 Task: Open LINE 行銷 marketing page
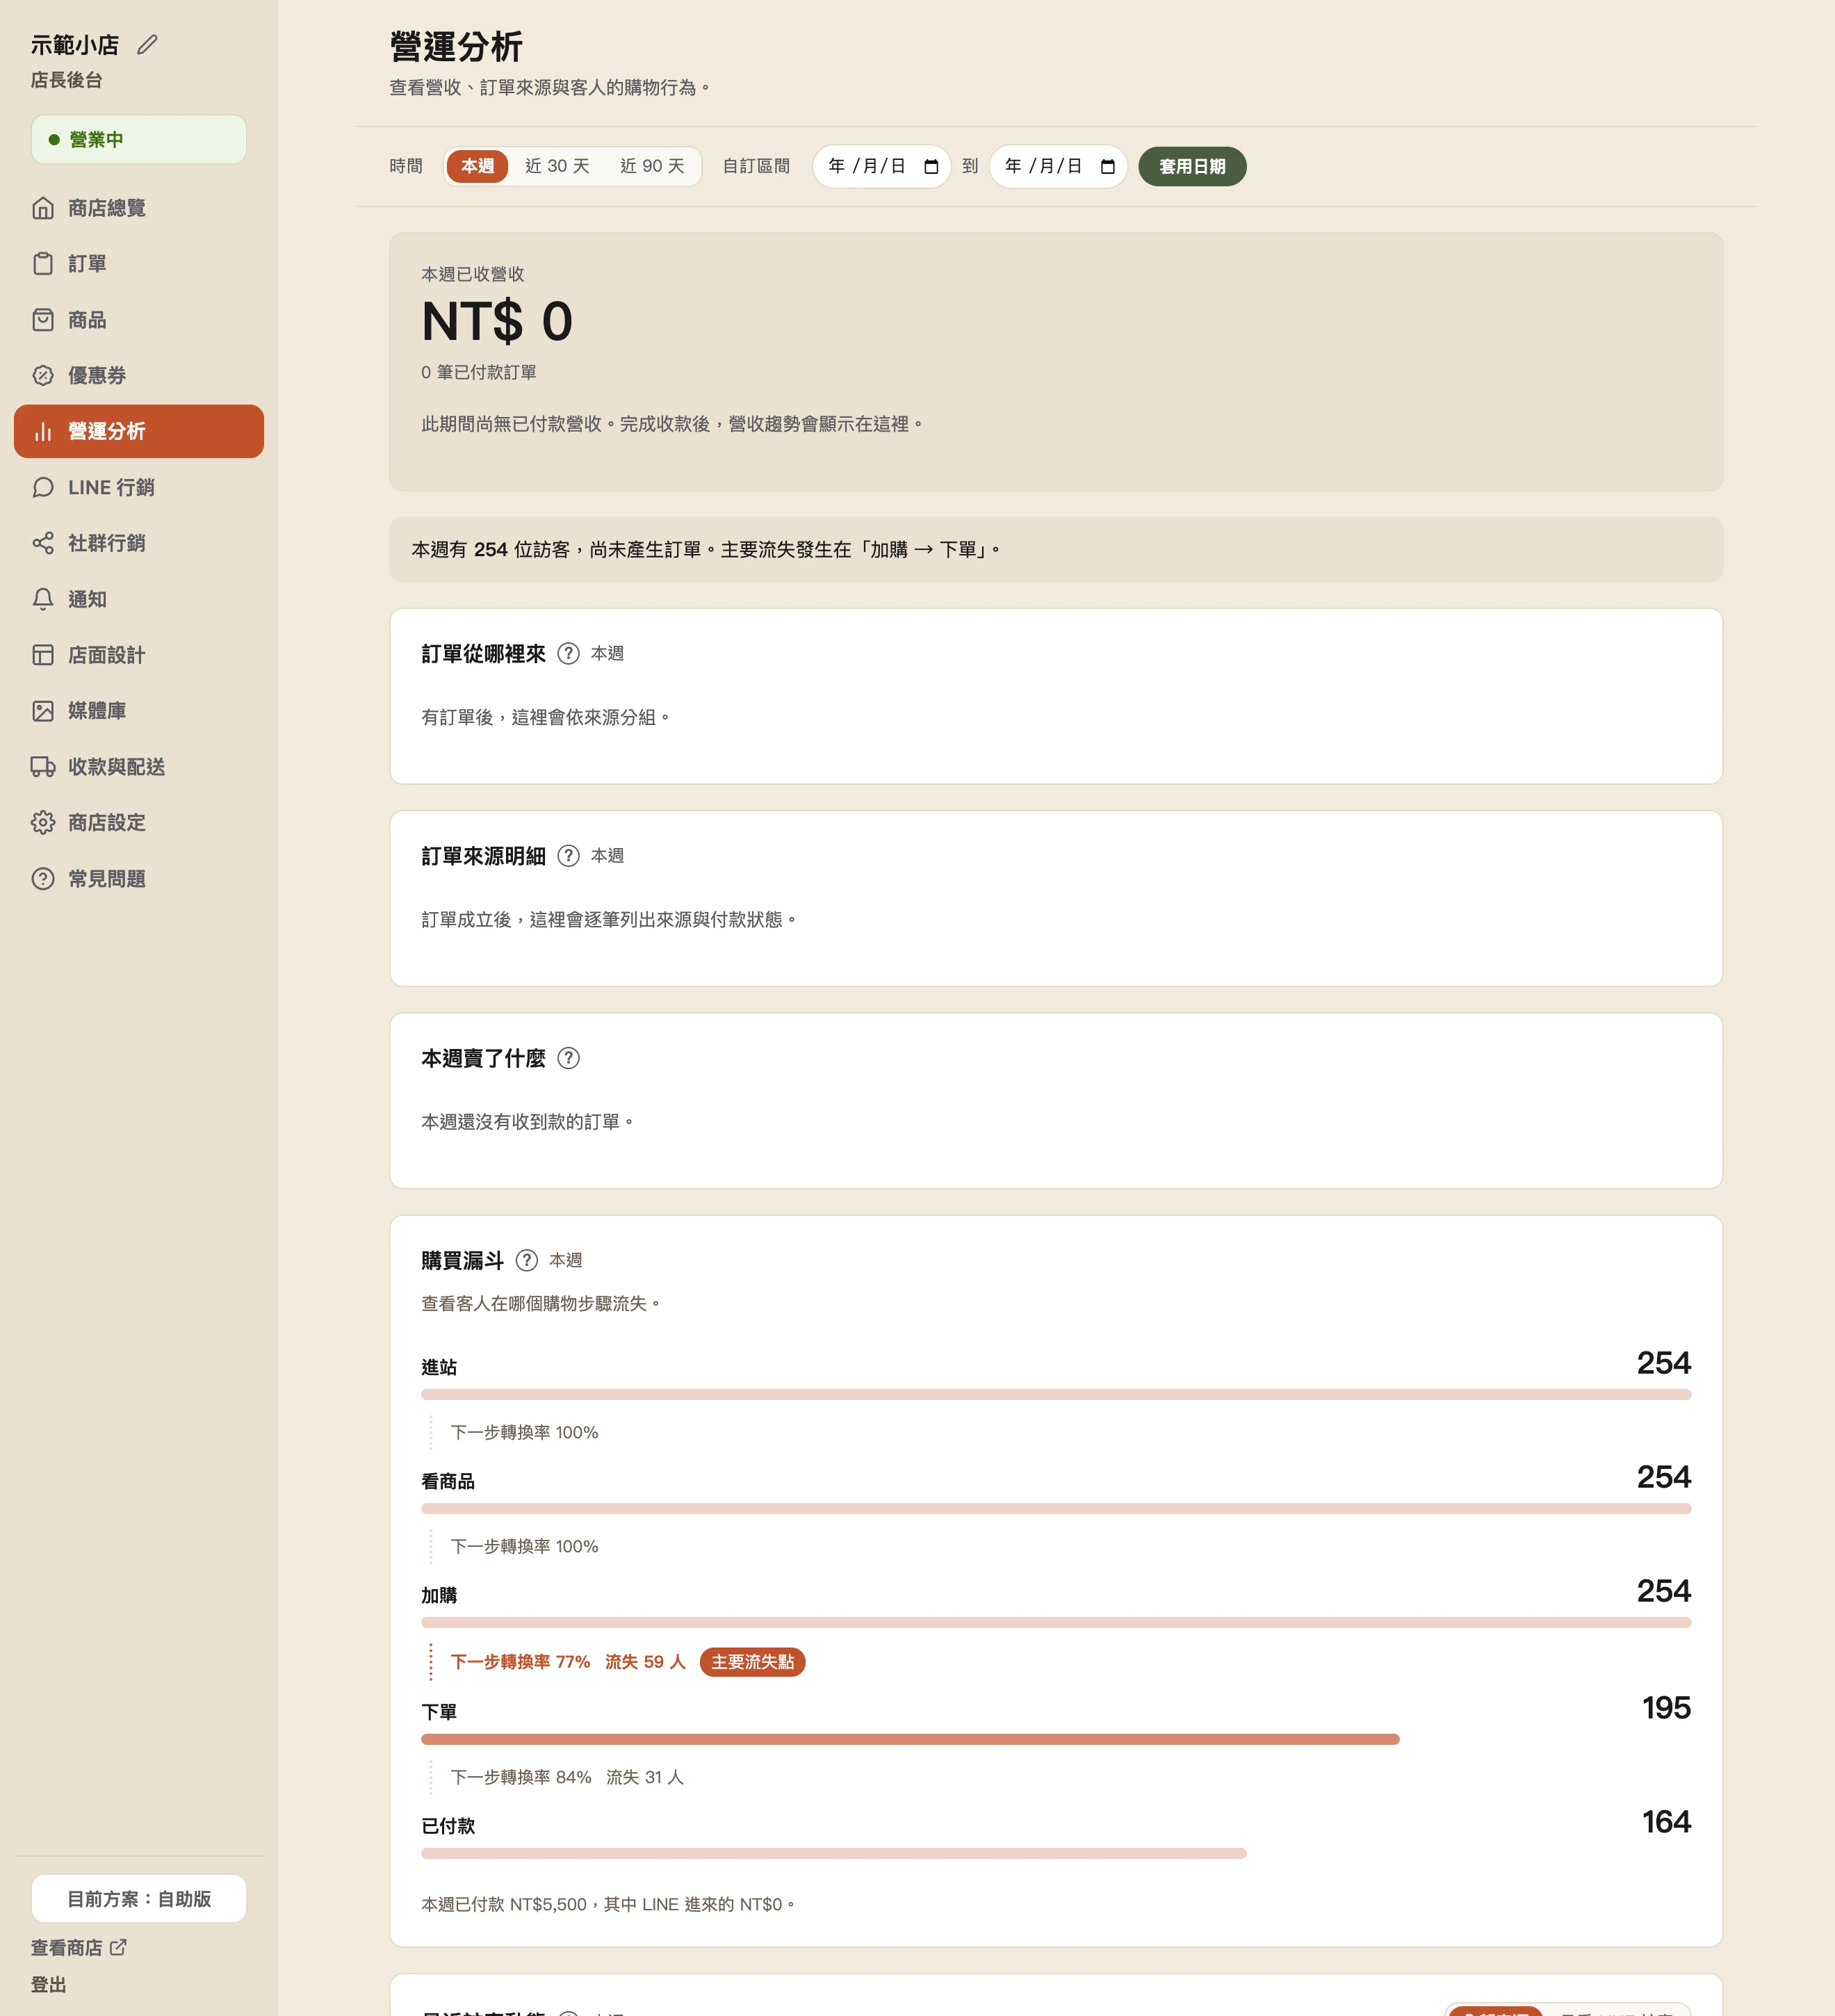point(139,487)
